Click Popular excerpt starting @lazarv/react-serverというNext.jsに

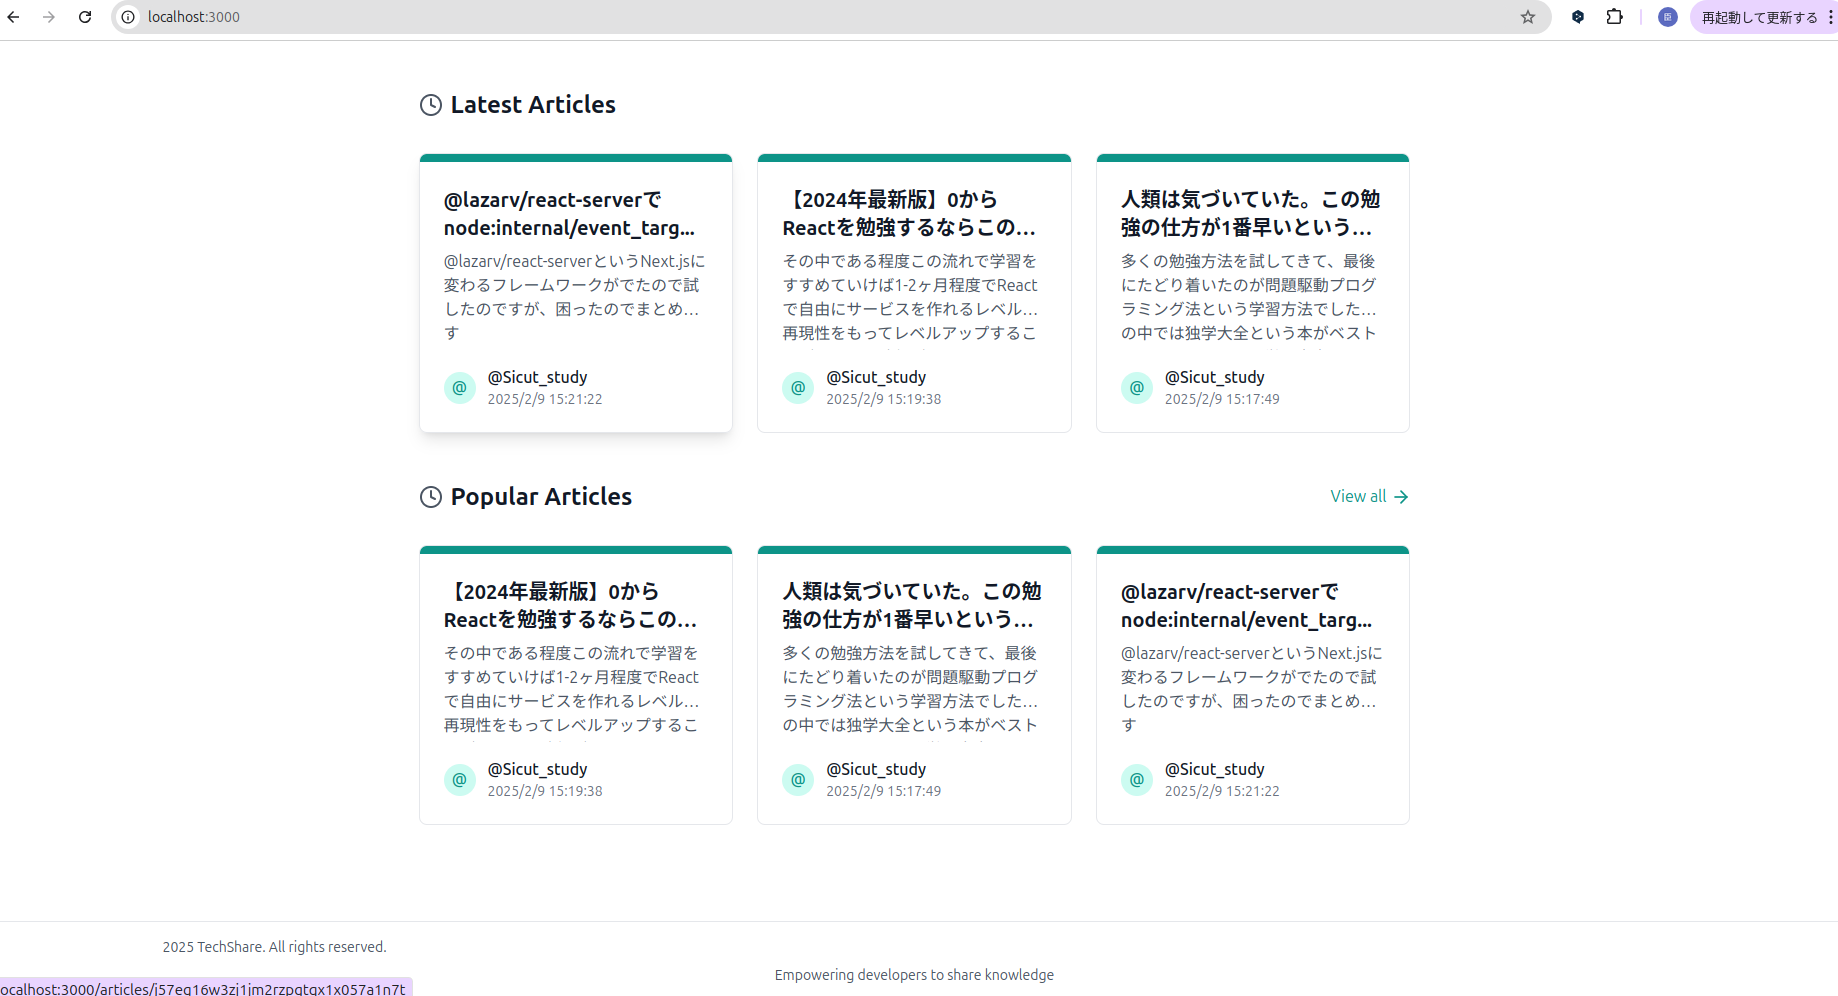click(x=1252, y=689)
